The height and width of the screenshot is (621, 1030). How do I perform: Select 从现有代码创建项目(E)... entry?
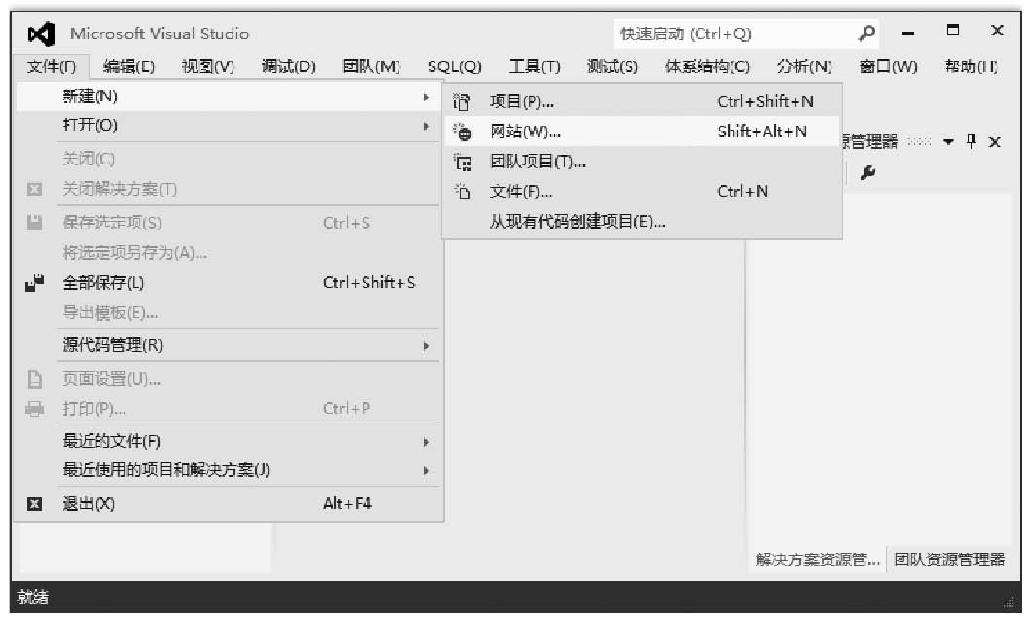[642, 221]
